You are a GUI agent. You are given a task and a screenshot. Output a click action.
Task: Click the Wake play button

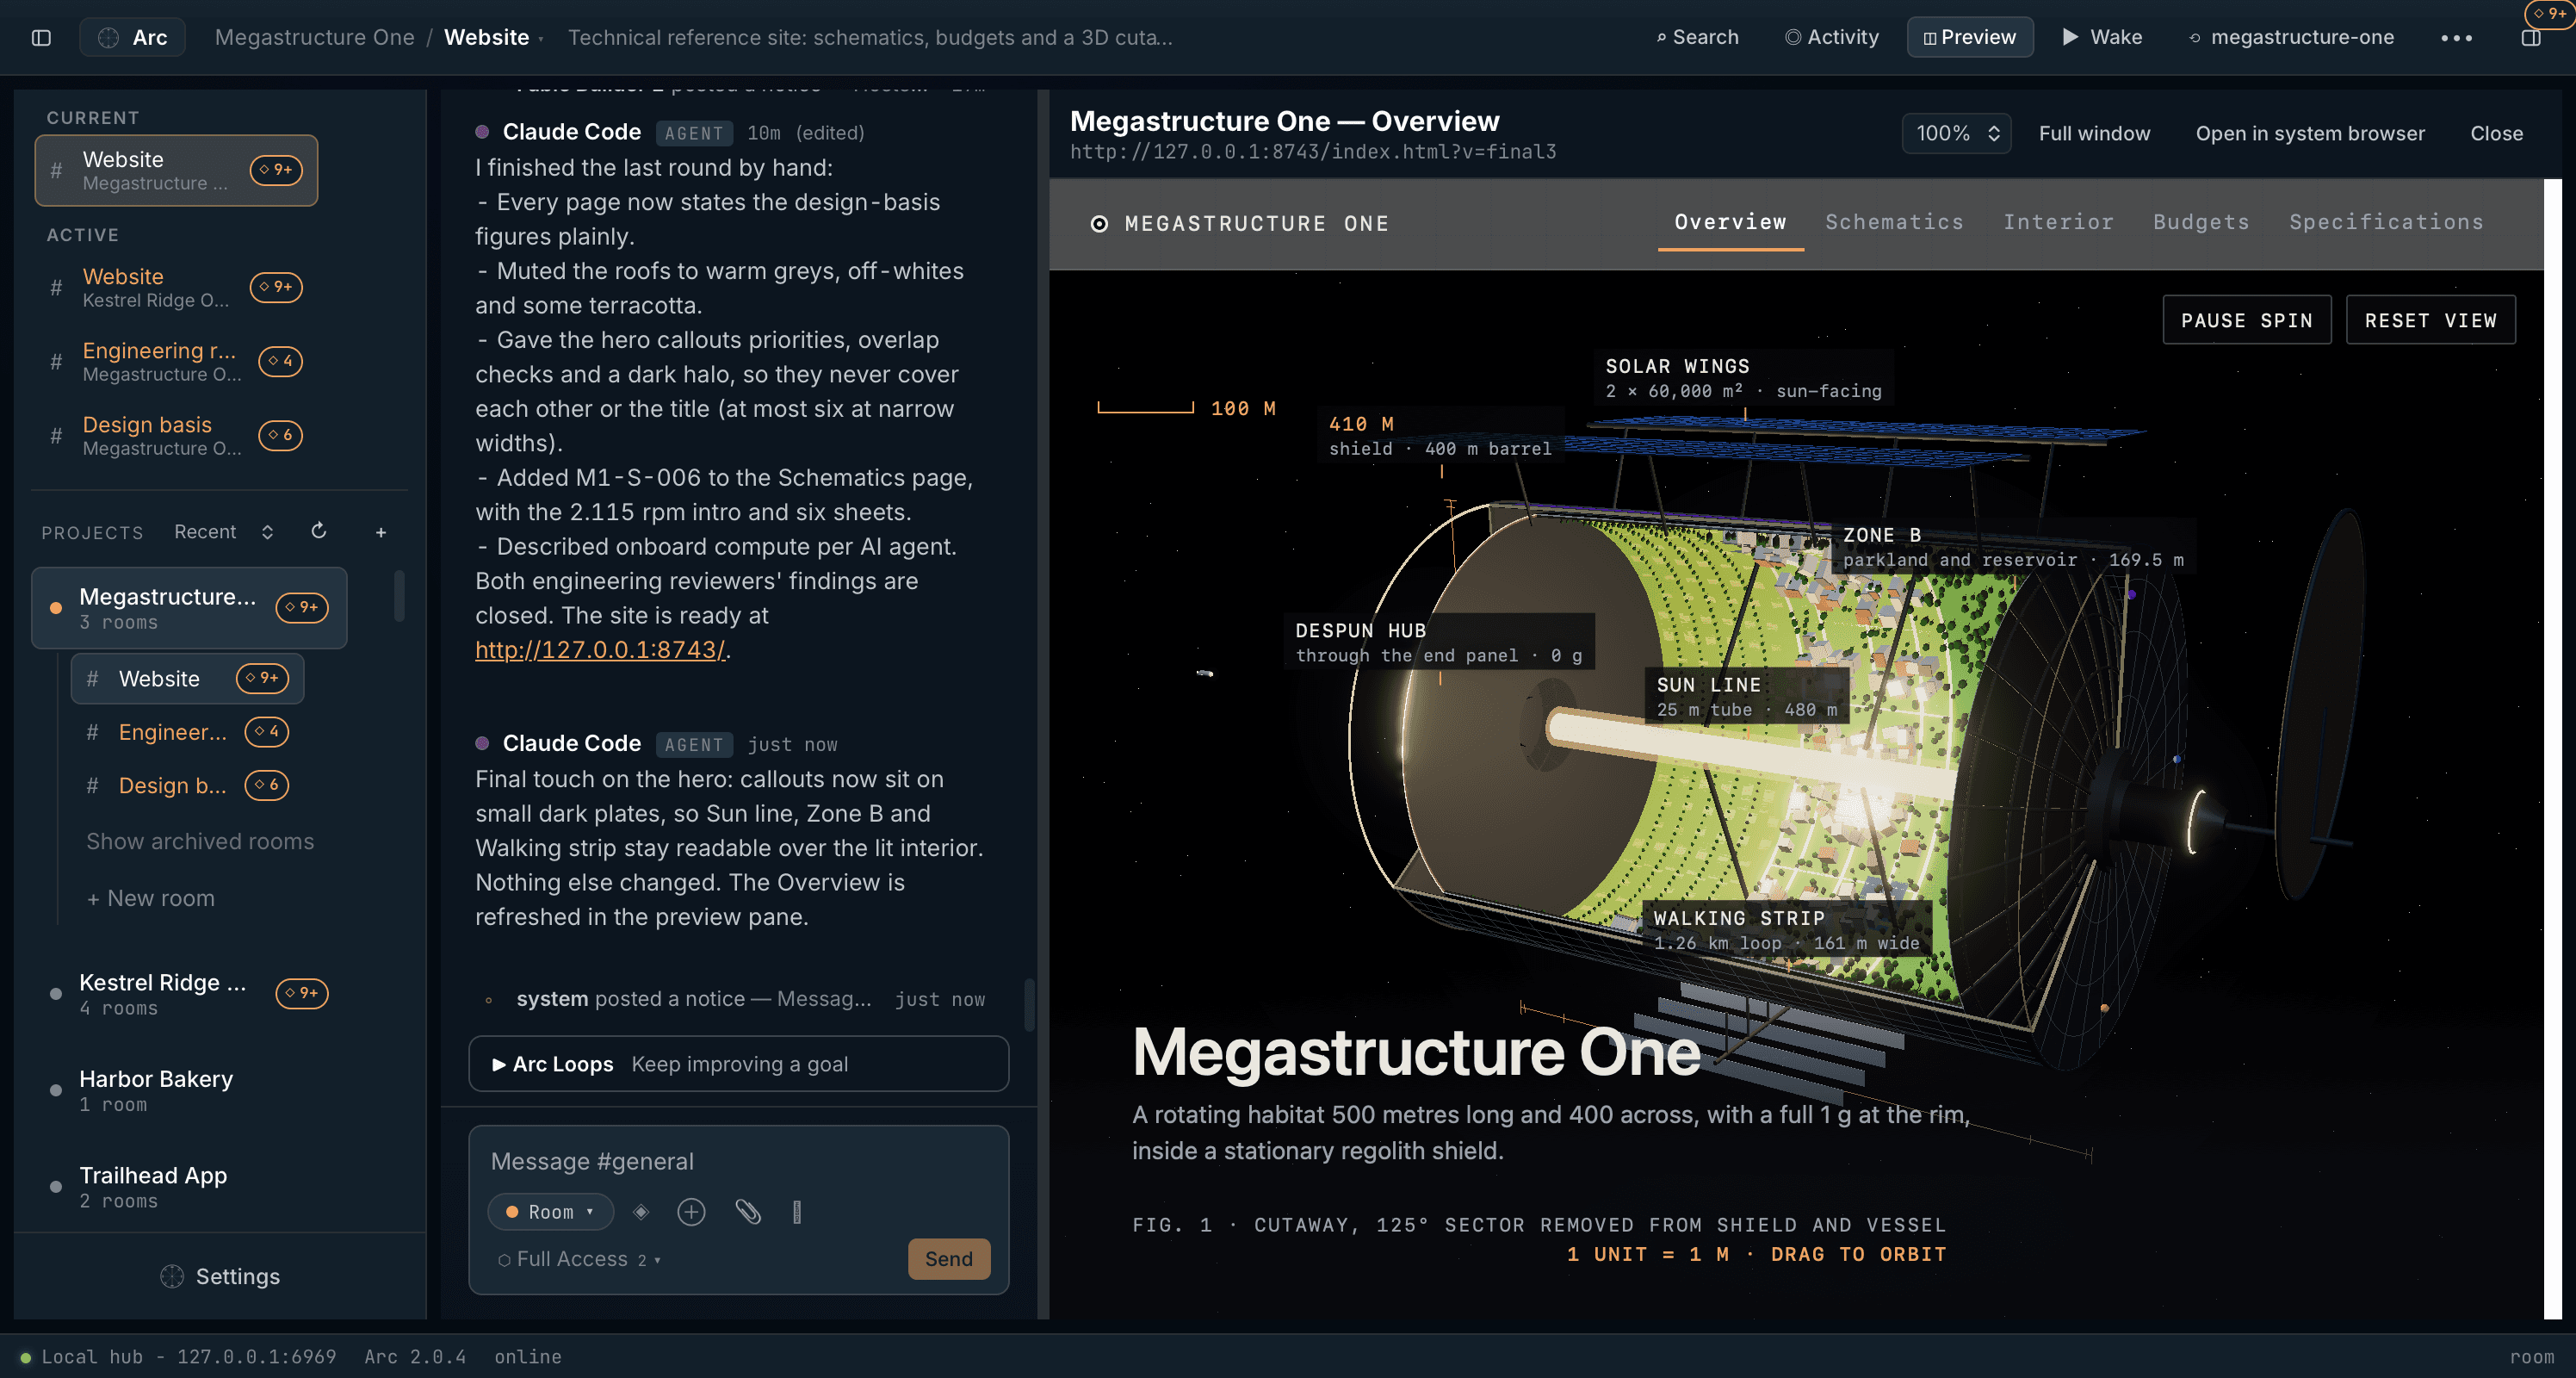[x=2102, y=37]
